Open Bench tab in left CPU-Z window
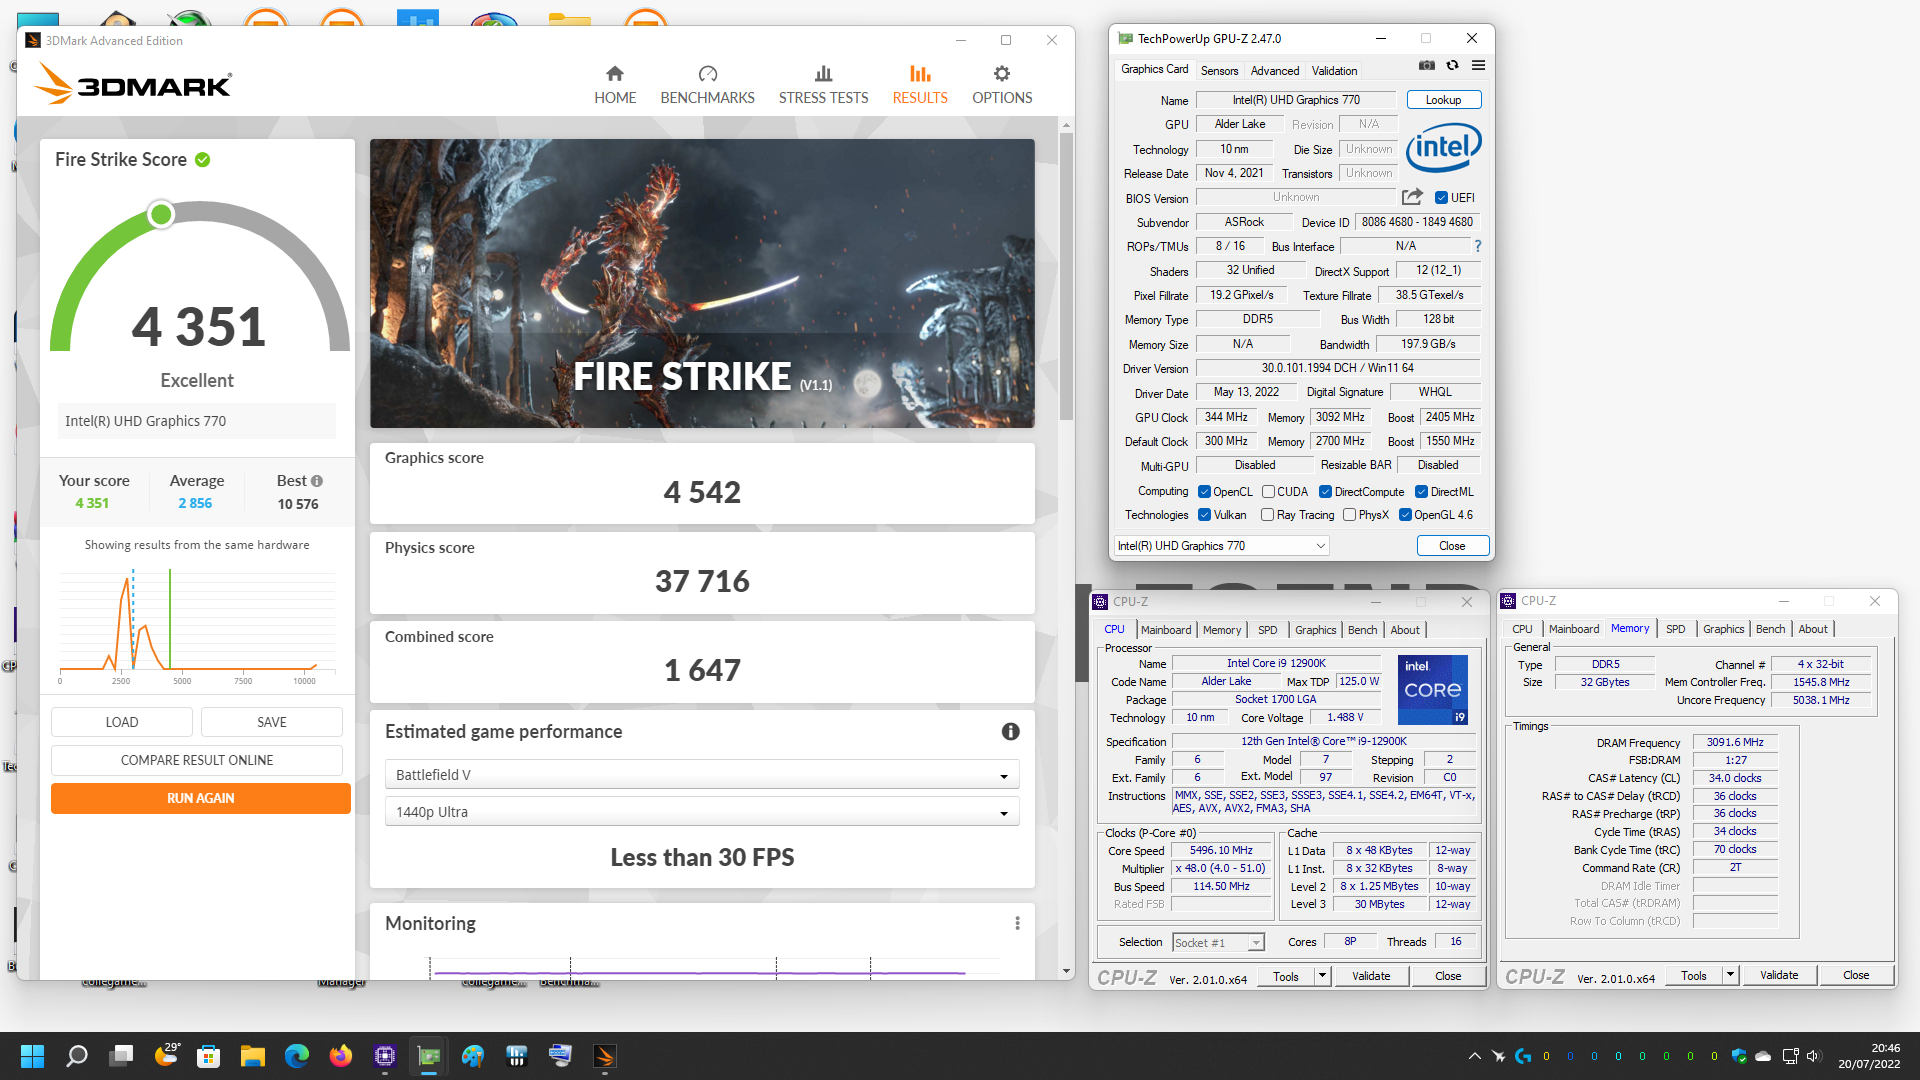 click(1362, 630)
